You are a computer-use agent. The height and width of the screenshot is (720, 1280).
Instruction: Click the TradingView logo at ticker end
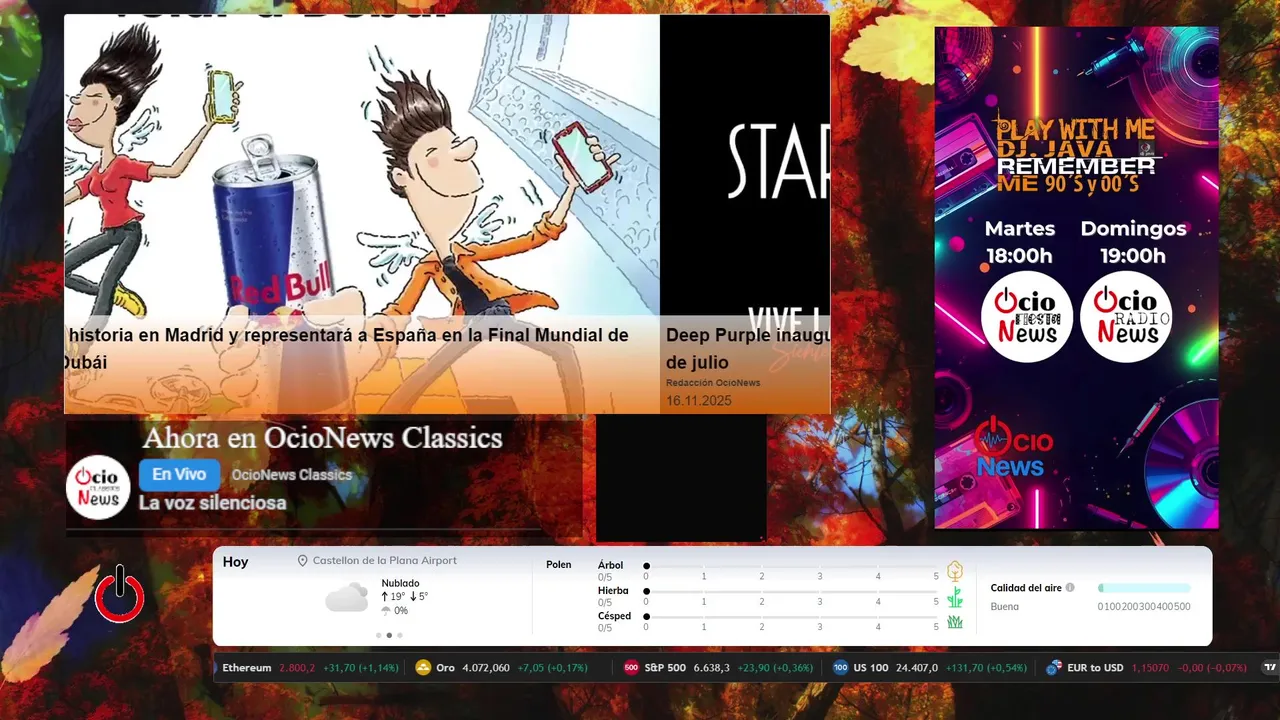(x=1270, y=667)
